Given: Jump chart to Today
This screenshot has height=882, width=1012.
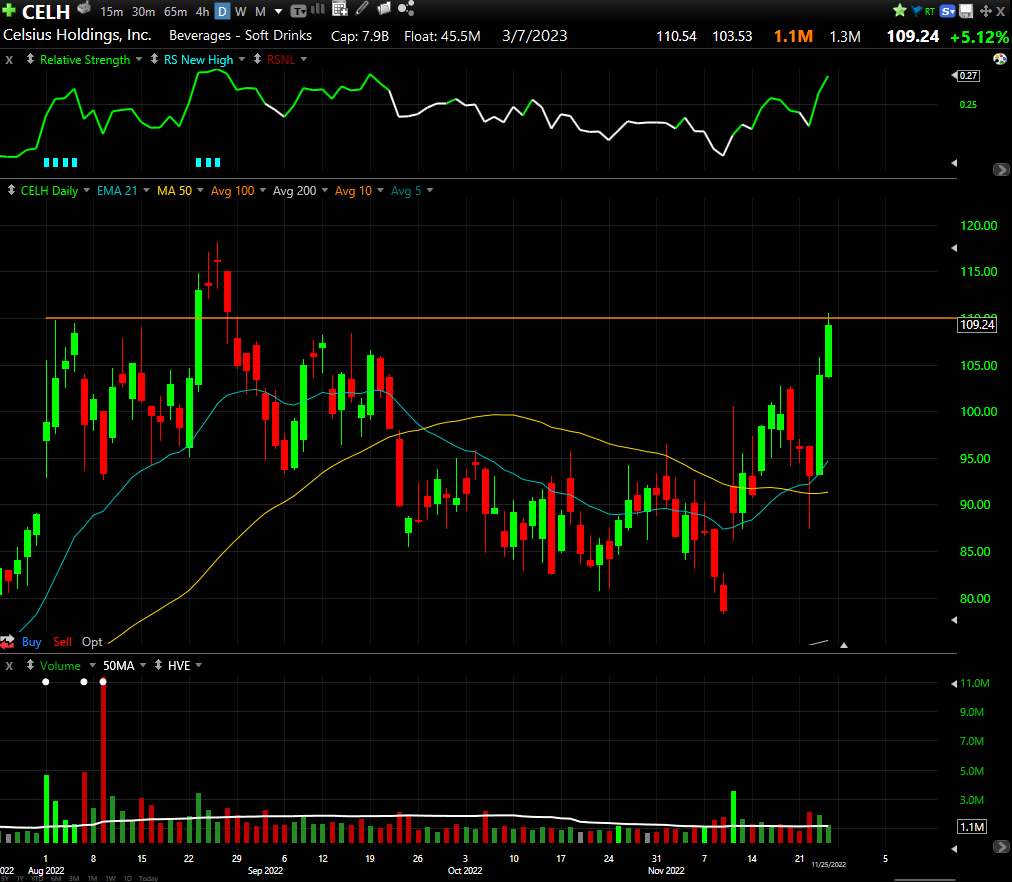Looking at the screenshot, I should click(148, 878).
